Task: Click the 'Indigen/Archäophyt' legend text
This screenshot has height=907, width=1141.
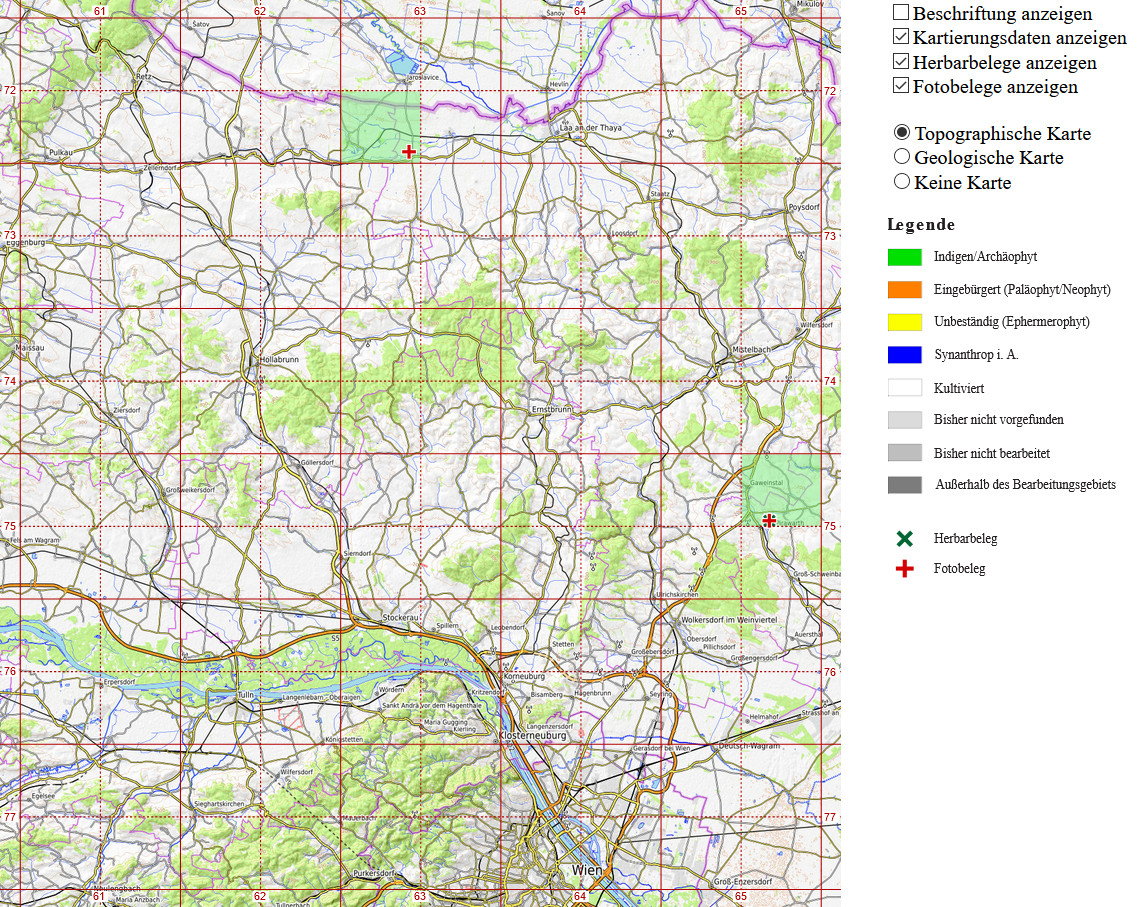Action: [x=985, y=257]
